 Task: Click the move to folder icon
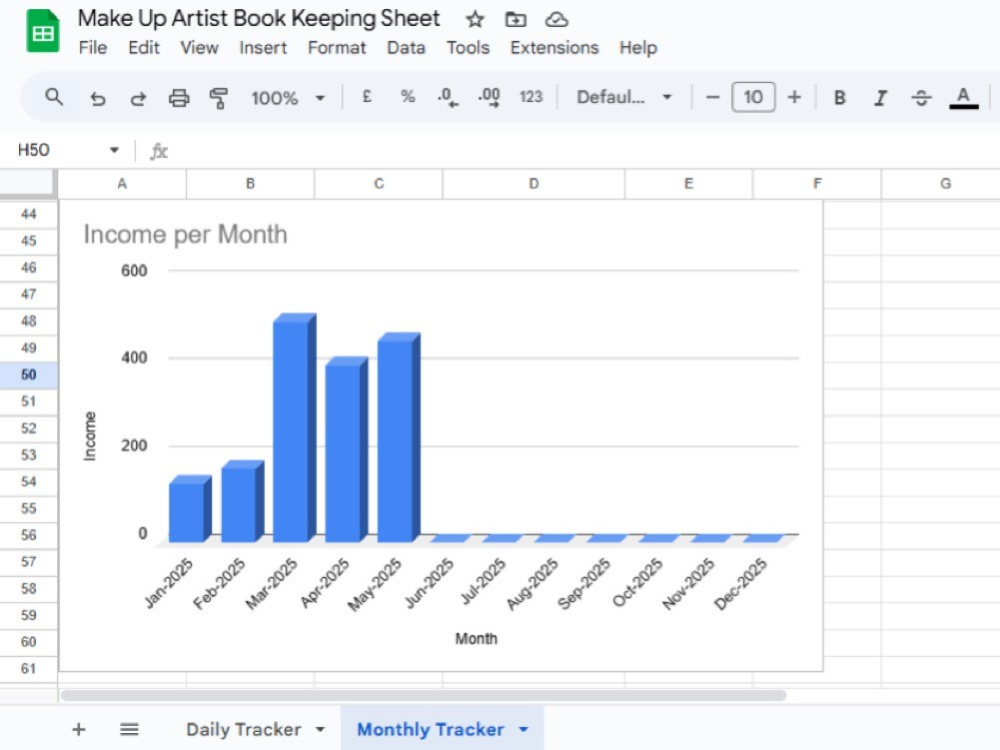click(515, 20)
